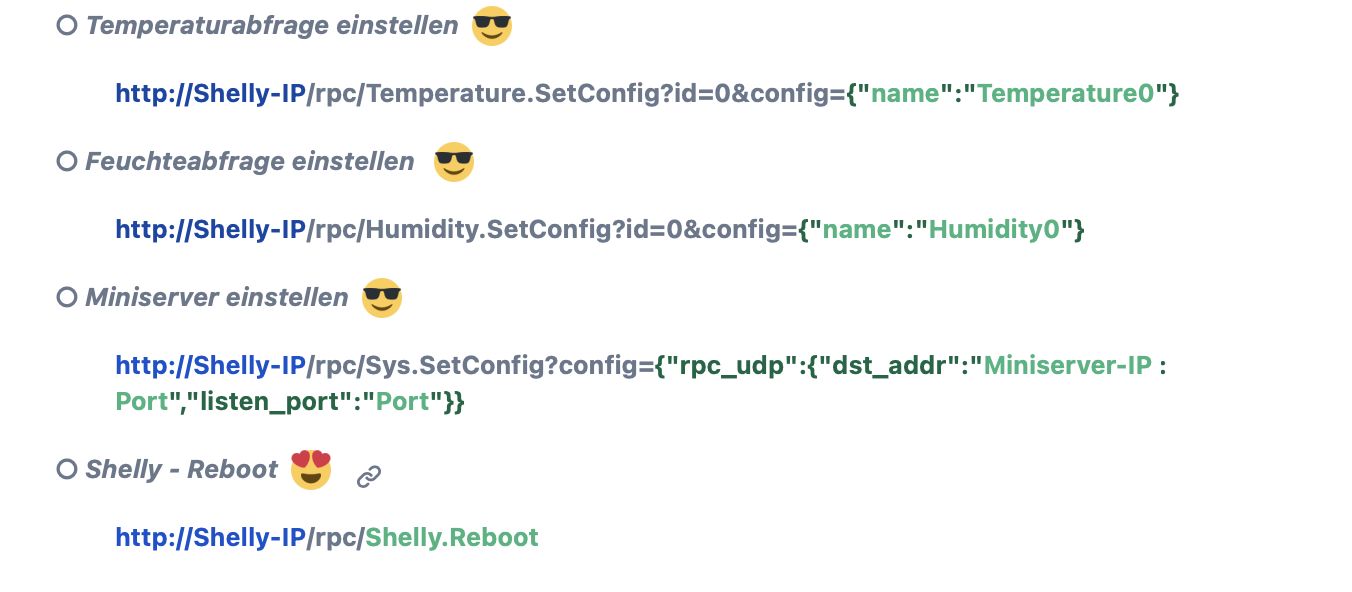This screenshot has height=592, width=1352.
Task: Open http://Shelly-IP in the Shelly.Reboot URL
Action: point(210,538)
